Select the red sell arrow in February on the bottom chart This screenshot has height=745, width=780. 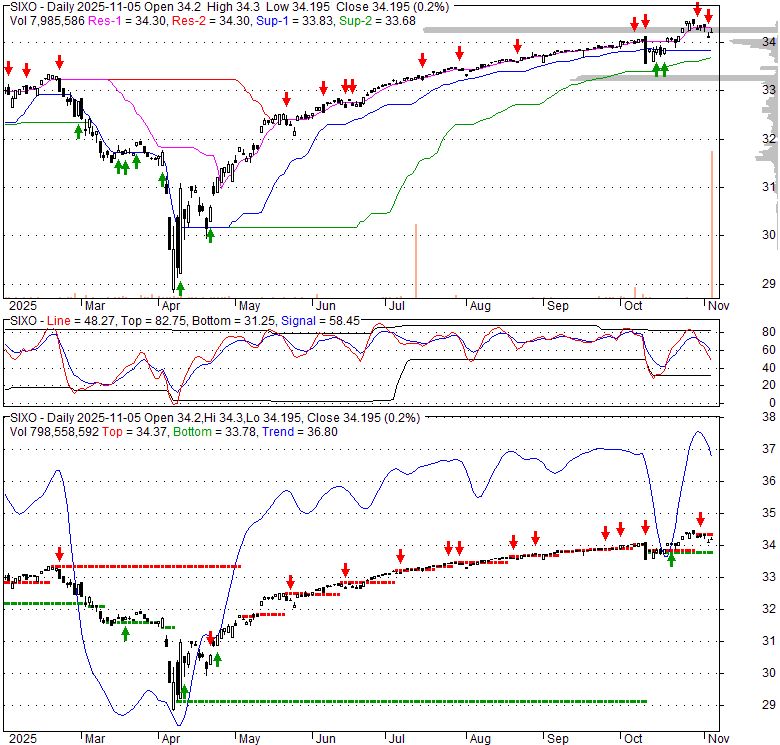59,553
